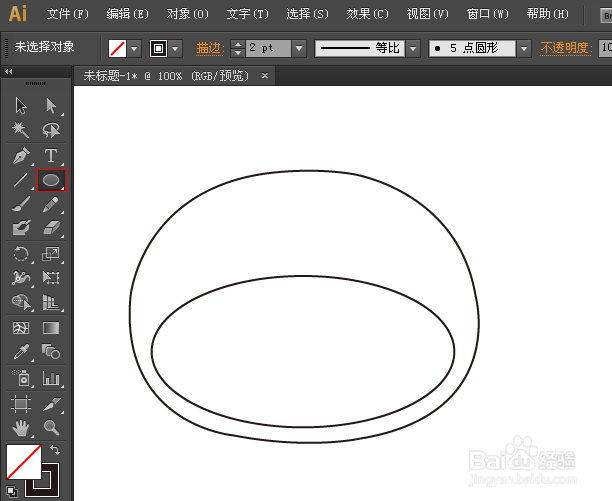
Task: Select the Blend tool
Action: (51, 352)
